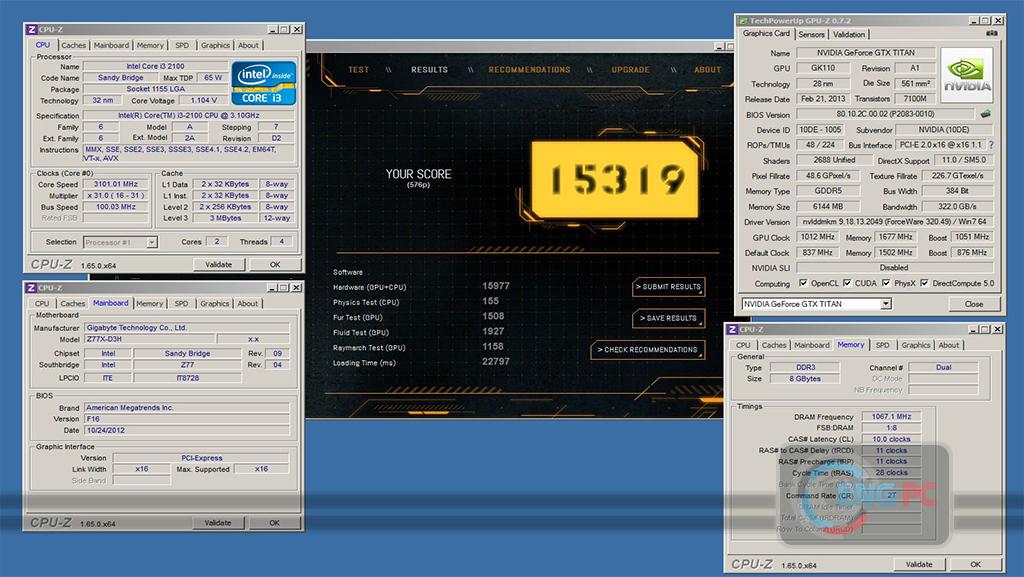1024x577 pixels.
Task: Click the Z icon of the top-left CPU-Z window
Action: click(x=31, y=29)
